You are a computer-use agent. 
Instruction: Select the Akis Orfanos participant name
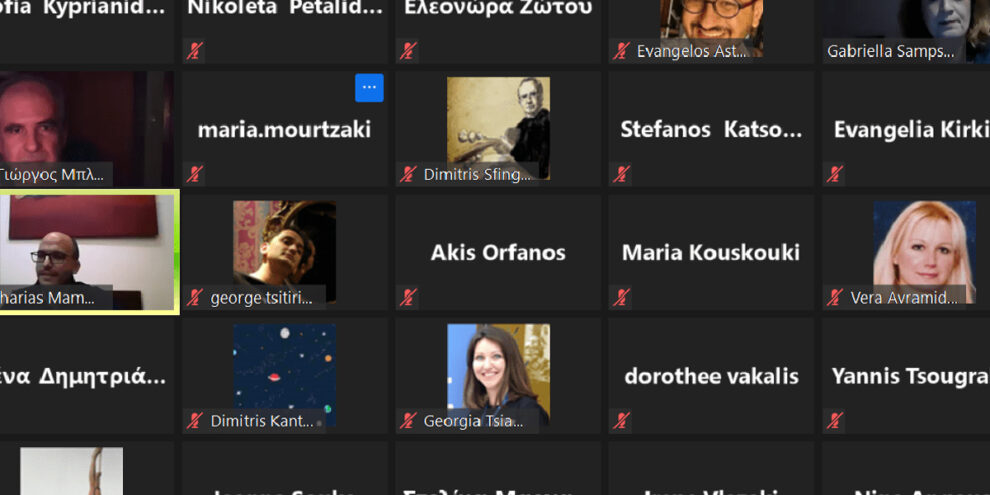(x=498, y=253)
